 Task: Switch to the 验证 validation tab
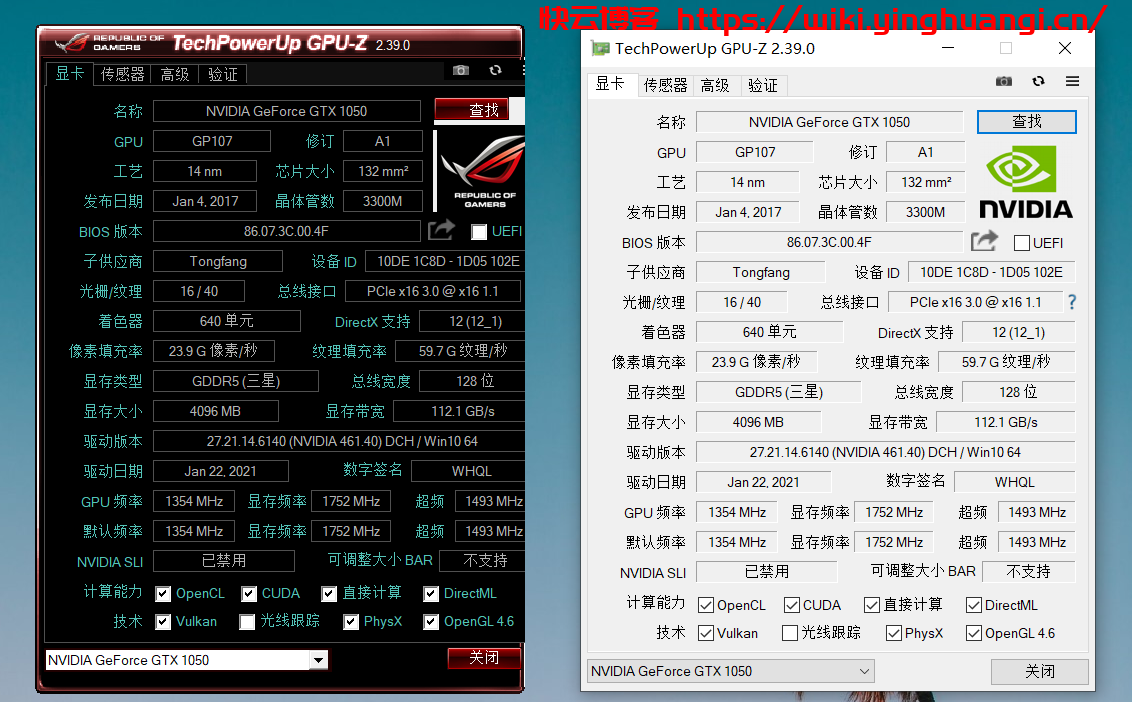[763, 86]
